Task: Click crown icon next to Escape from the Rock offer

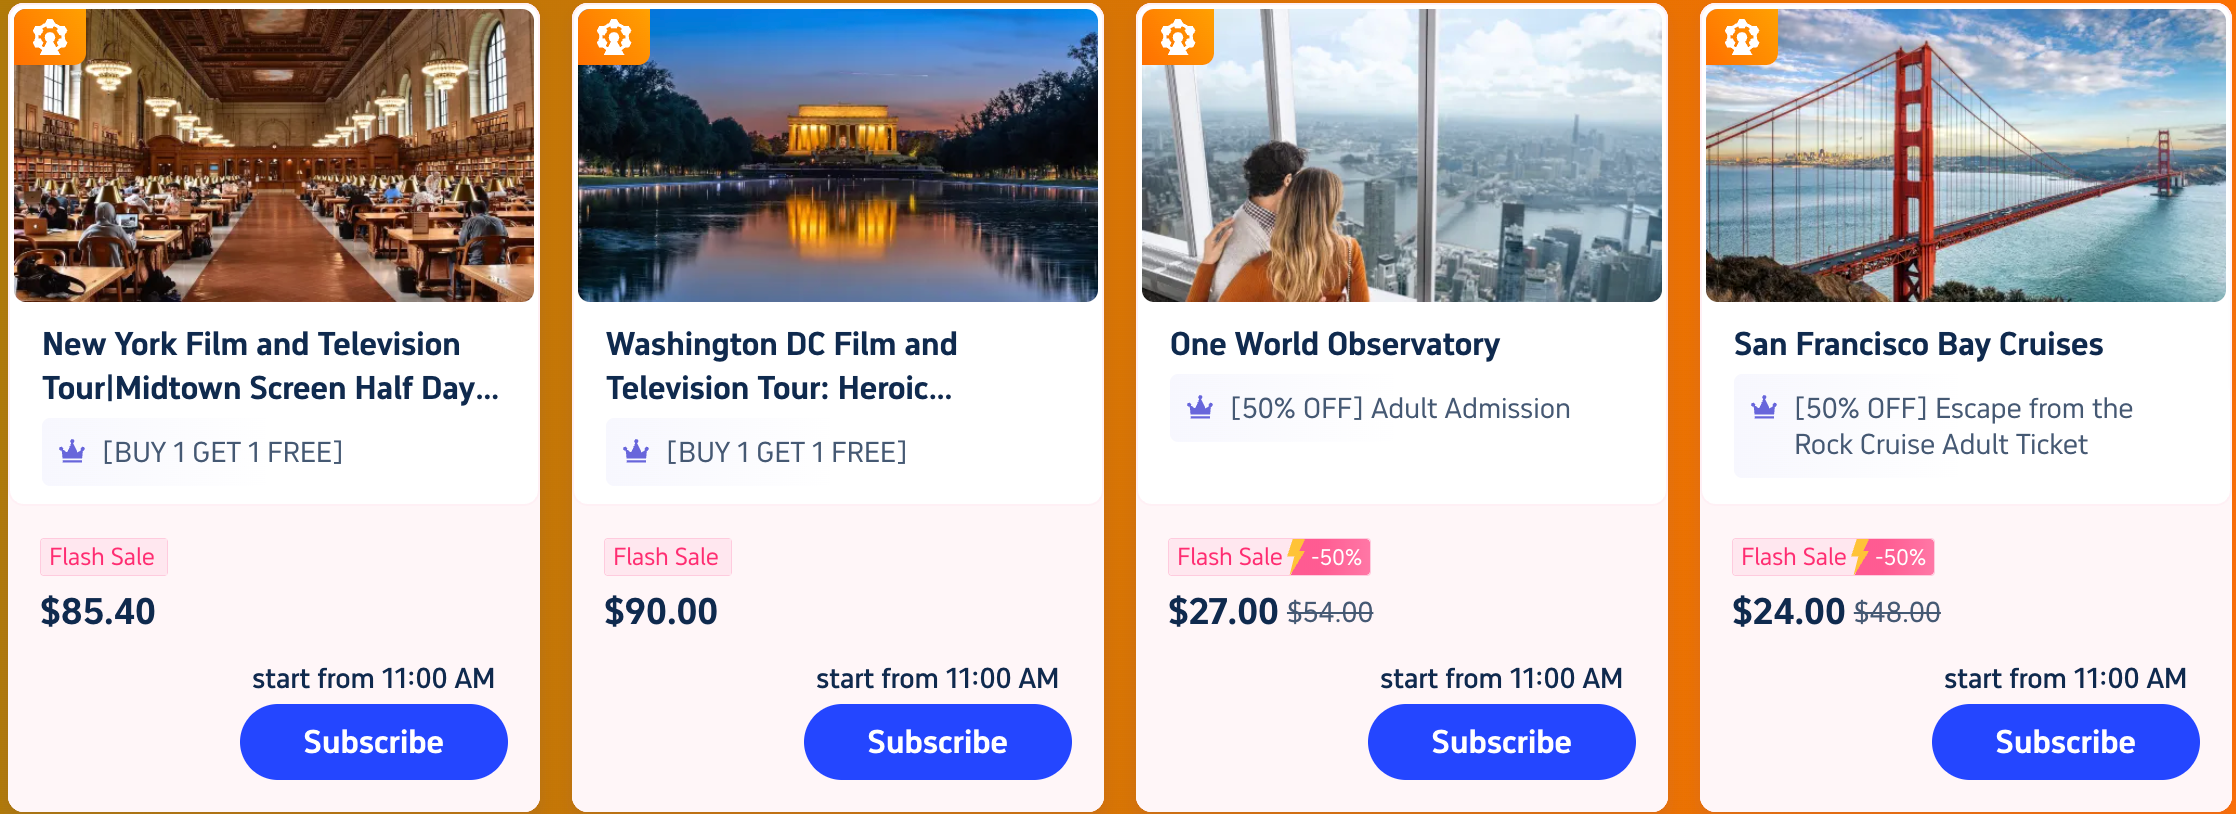Action: tap(1764, 408)
